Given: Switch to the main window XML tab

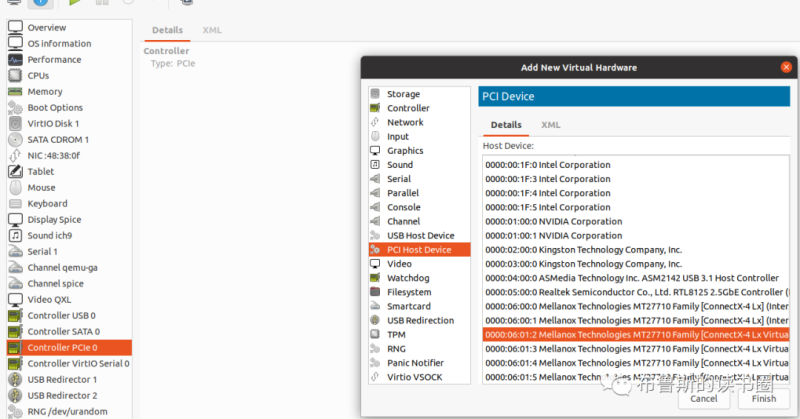Looking at the screenshot, I should 212,30.
